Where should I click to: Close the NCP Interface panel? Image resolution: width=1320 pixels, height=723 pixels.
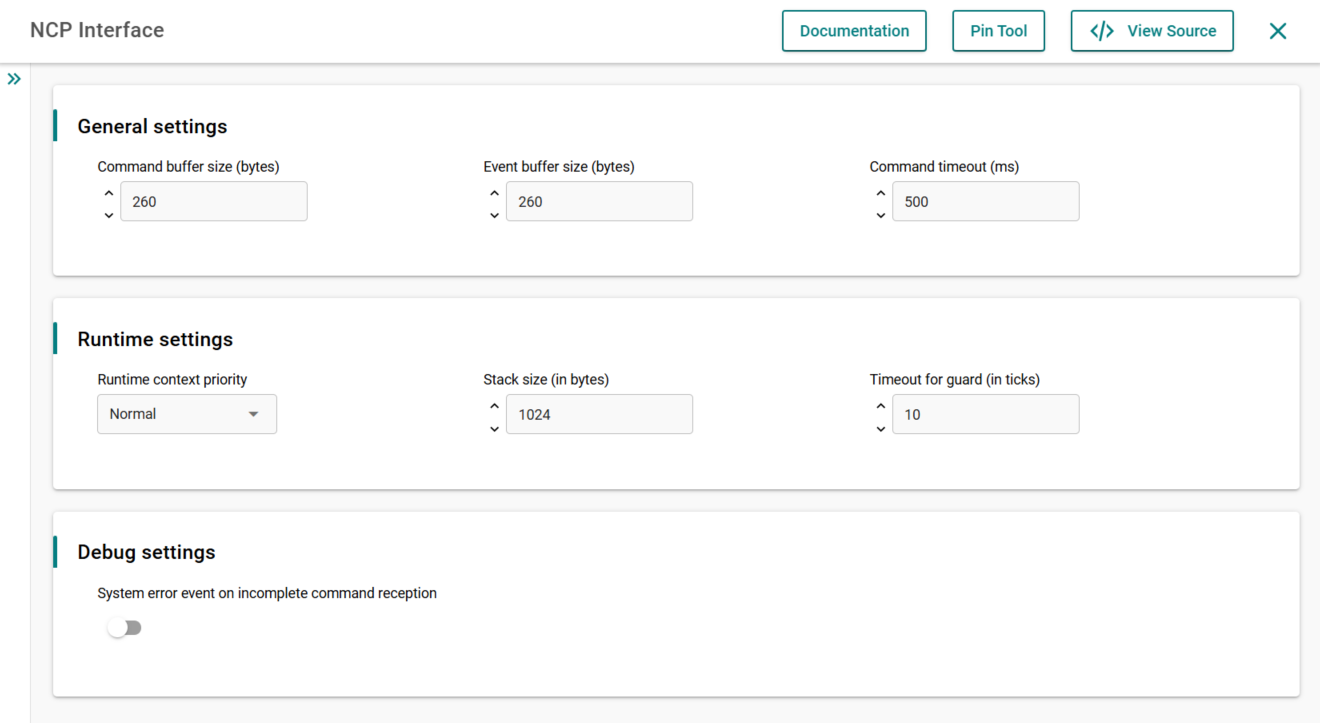(1278, 31)
